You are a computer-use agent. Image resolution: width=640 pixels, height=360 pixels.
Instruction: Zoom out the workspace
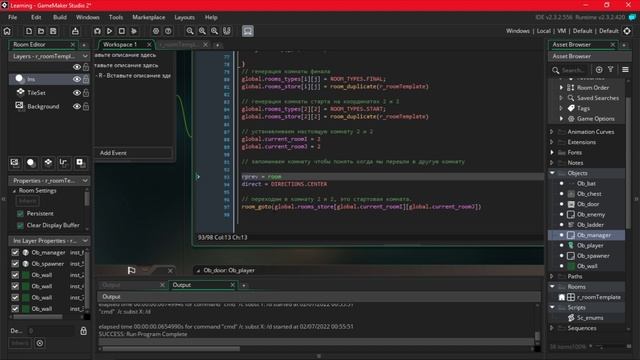190,31
